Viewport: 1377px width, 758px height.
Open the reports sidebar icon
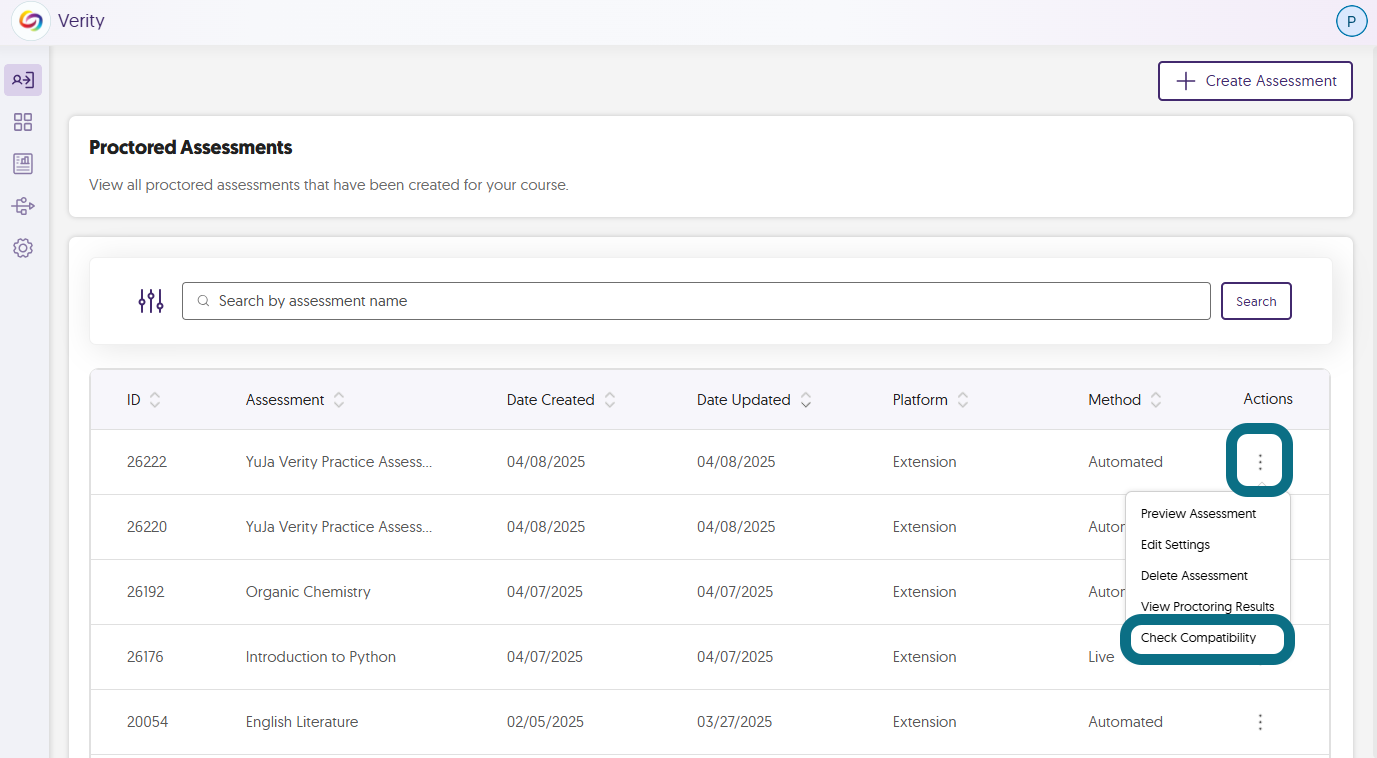23,164
